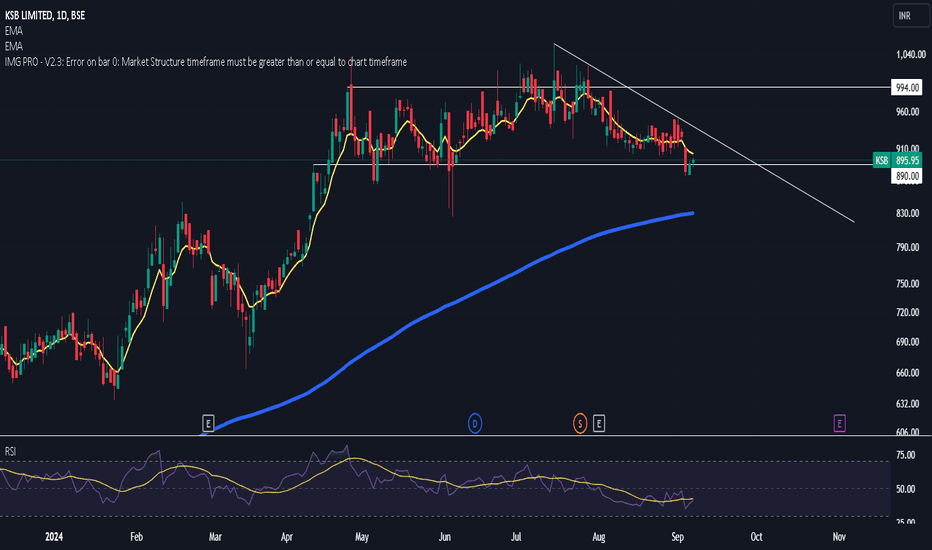Click the Nov label on time axis
932x550 pixels.
pos(839,536)
